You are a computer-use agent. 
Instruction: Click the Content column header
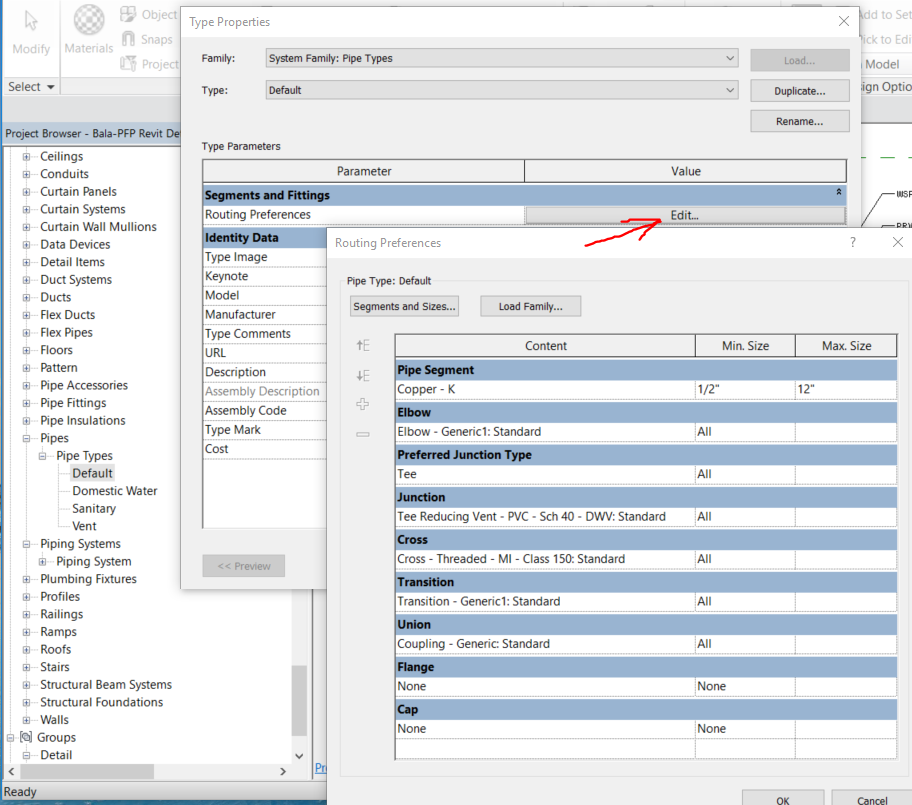(x=546, y=345)
